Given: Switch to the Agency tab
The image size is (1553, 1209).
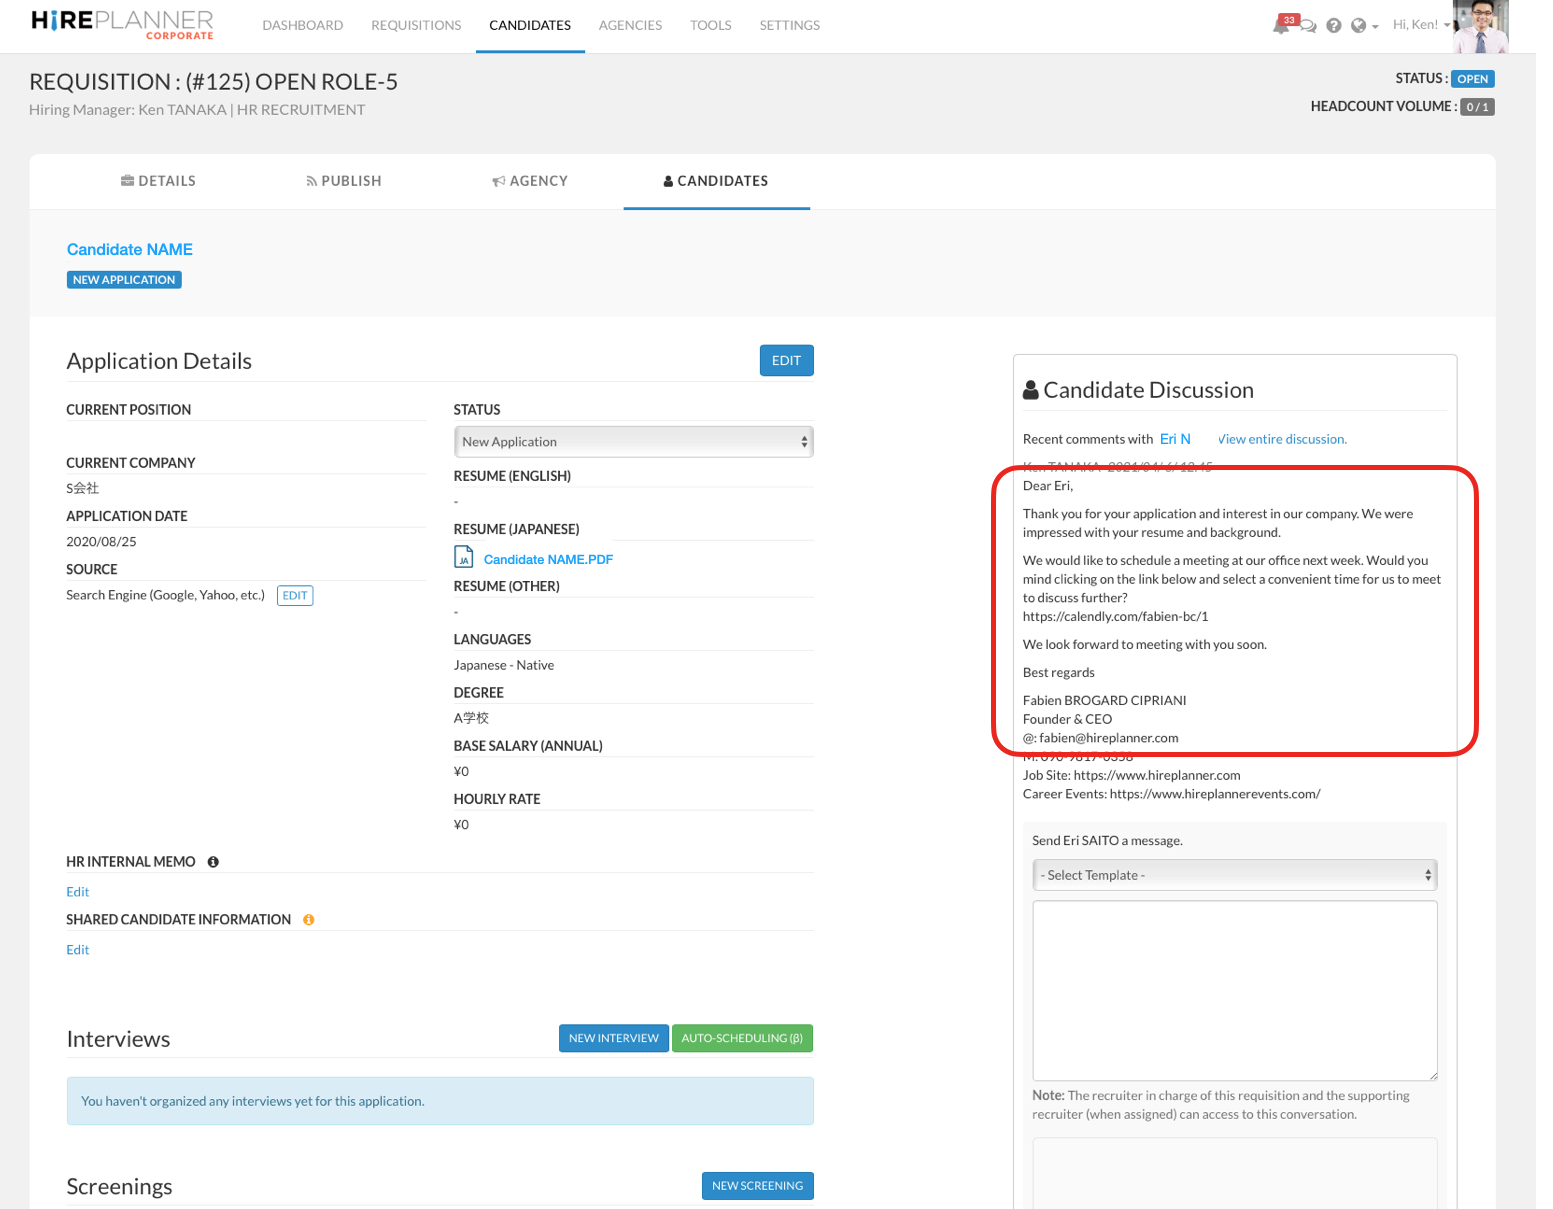Looking at the screenshot, I should pos(530,181).
